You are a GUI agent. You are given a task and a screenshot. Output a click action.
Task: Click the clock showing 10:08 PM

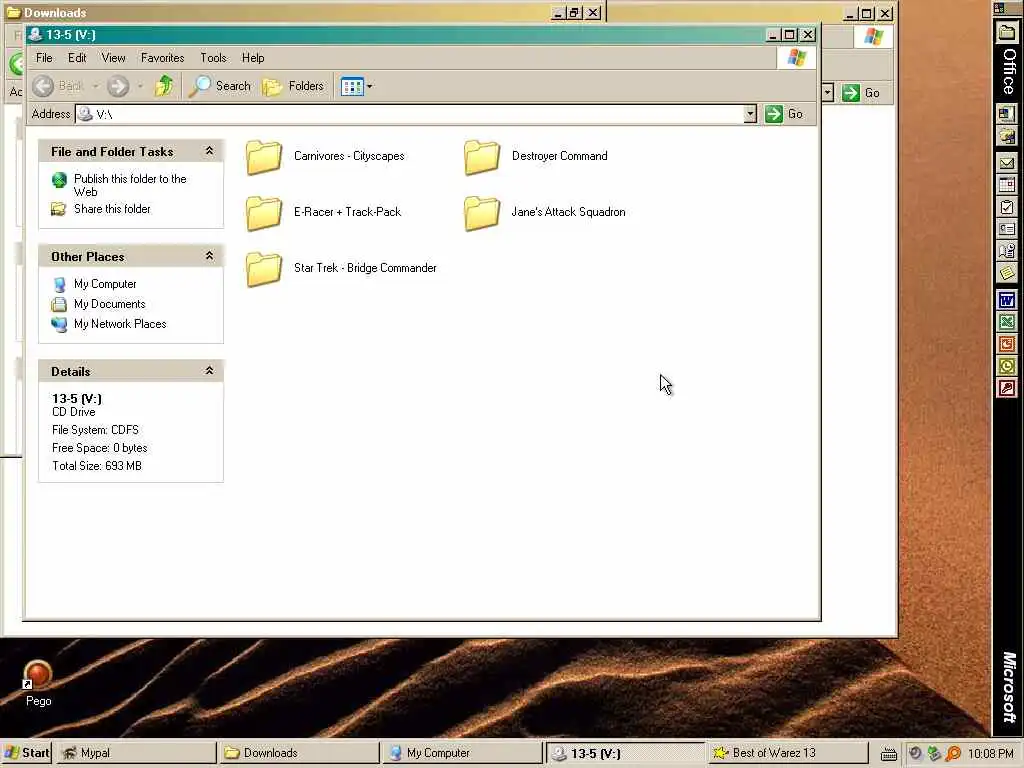pos(991,754)
